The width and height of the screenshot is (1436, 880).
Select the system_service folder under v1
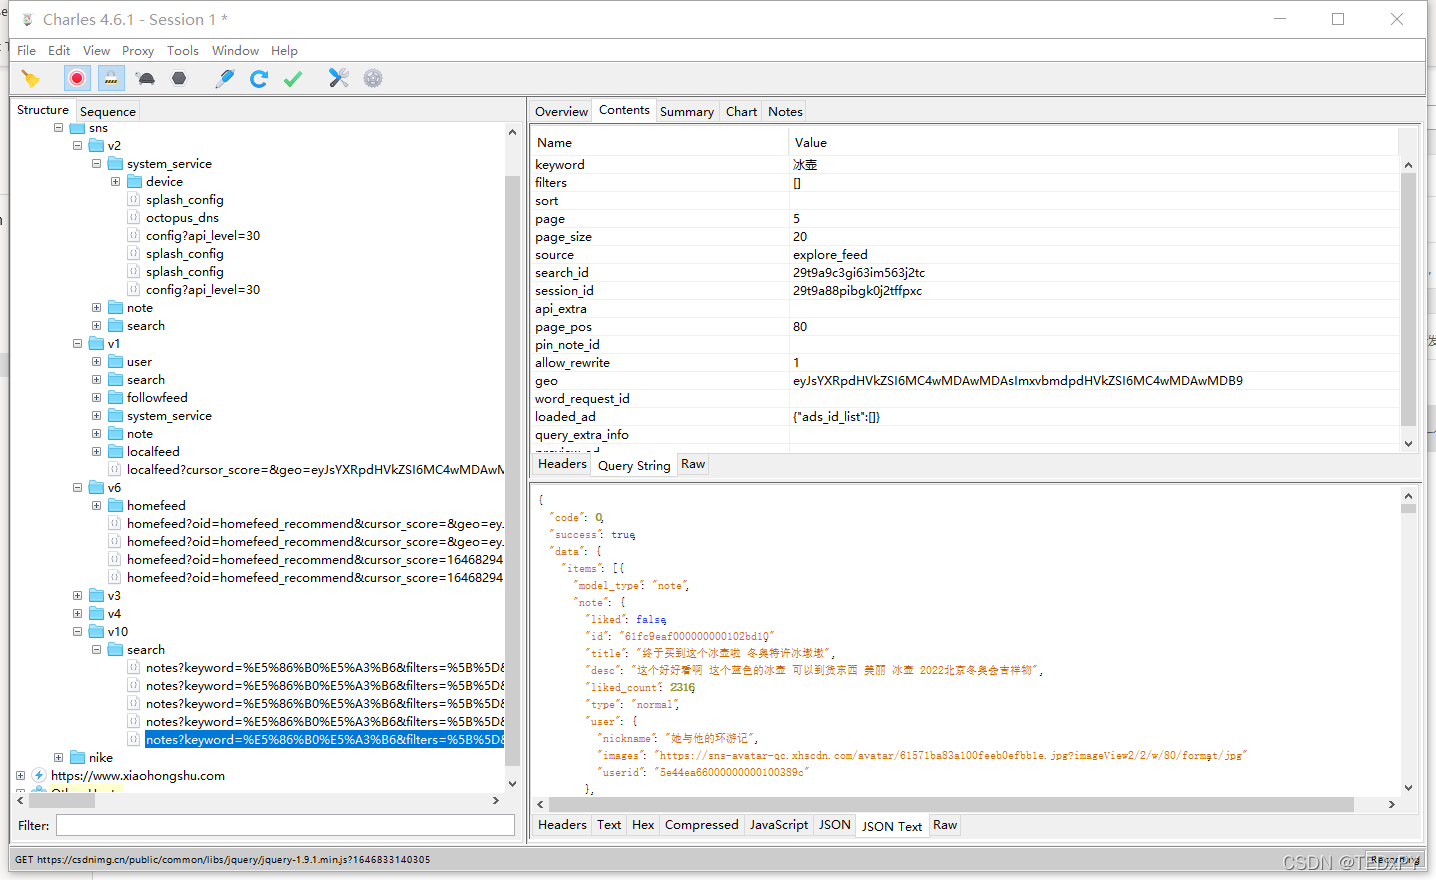169,416
